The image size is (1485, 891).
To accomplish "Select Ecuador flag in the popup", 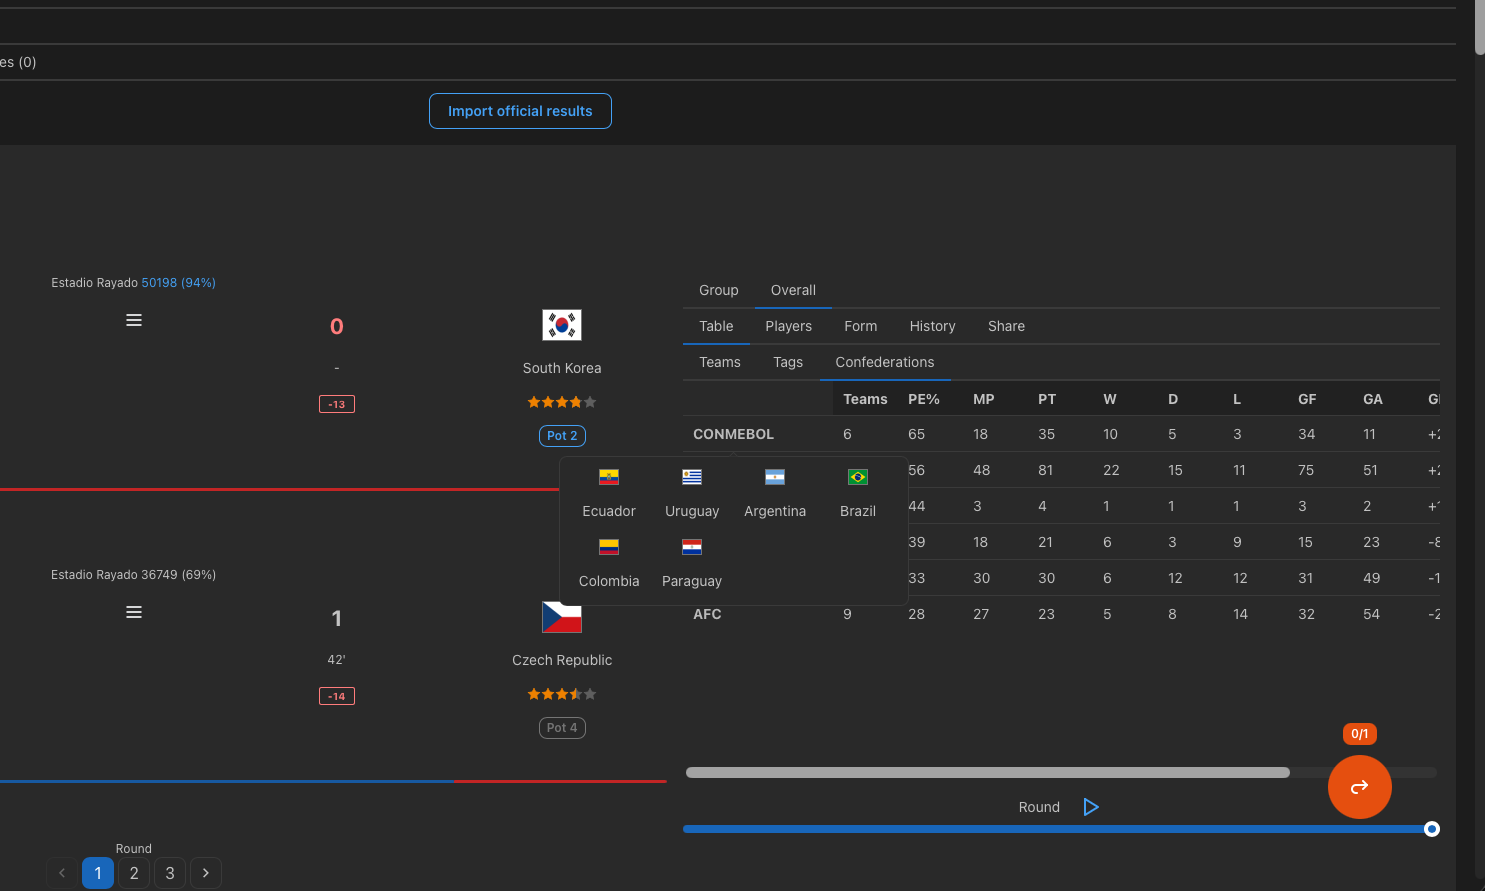I will tap(609, 477).
